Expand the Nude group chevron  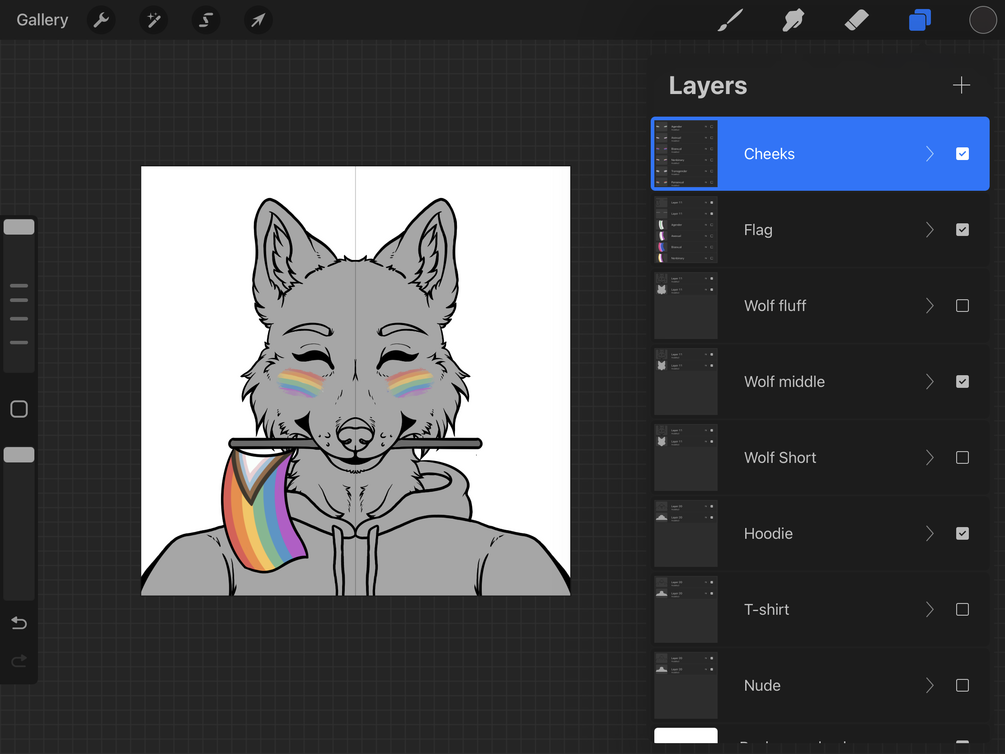point(929,685)
